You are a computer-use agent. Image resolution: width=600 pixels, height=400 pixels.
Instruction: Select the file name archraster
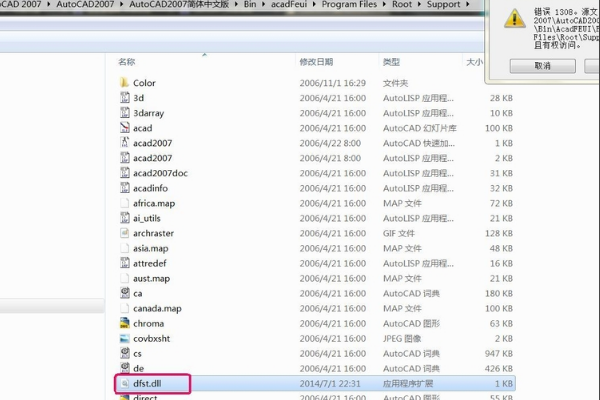click(x=153, y=233)
